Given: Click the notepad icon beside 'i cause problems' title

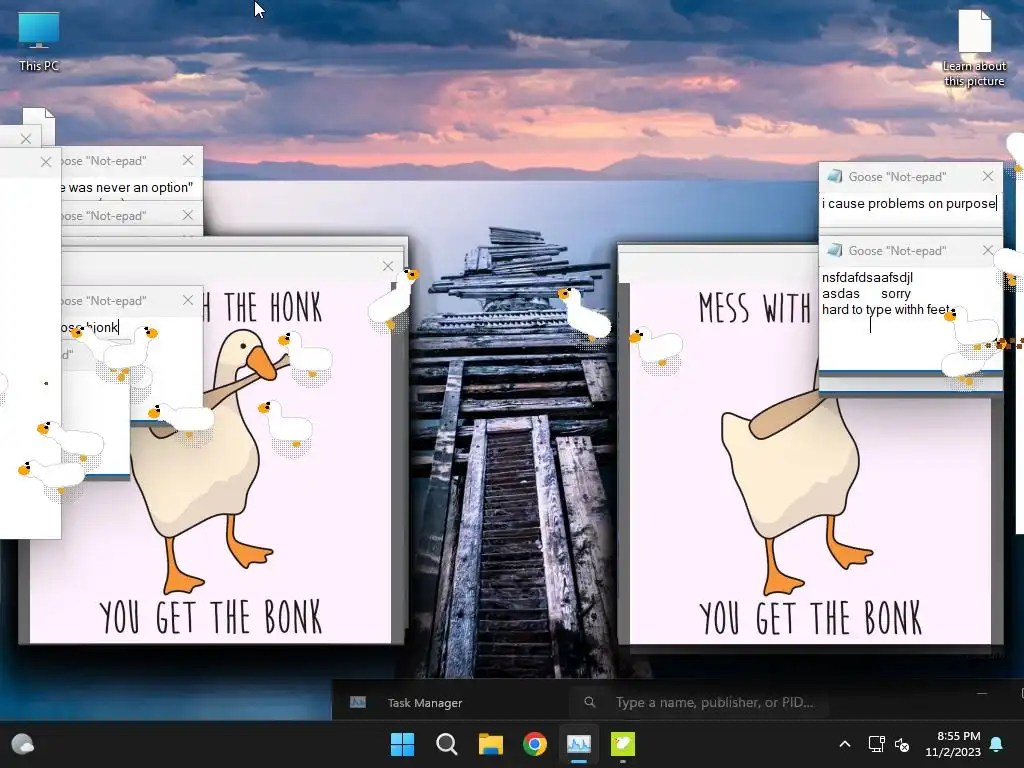Looking at the screenshot, I should tap(834, 176).
